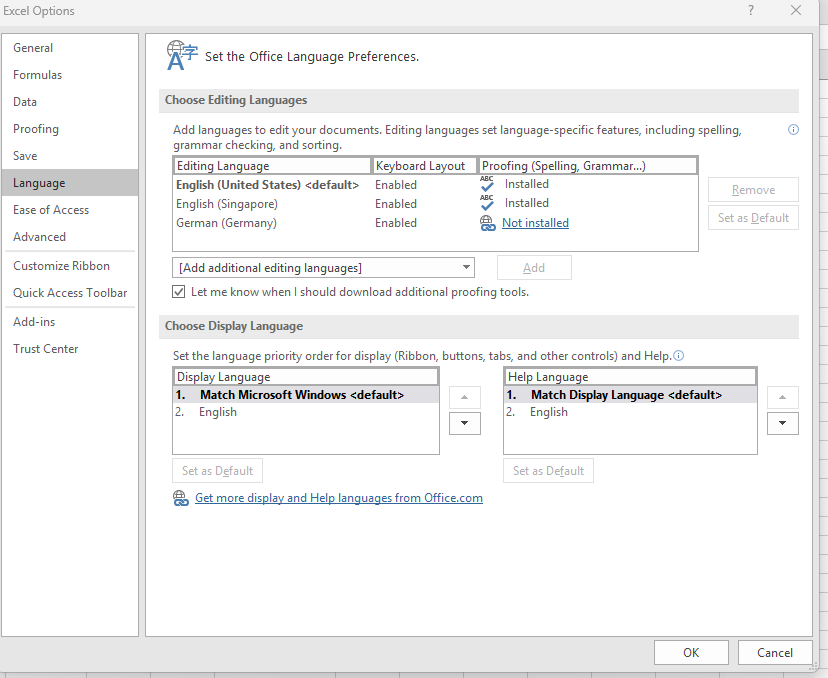Click the ABC checkmark icon for English (United States)

coord(487,184)
